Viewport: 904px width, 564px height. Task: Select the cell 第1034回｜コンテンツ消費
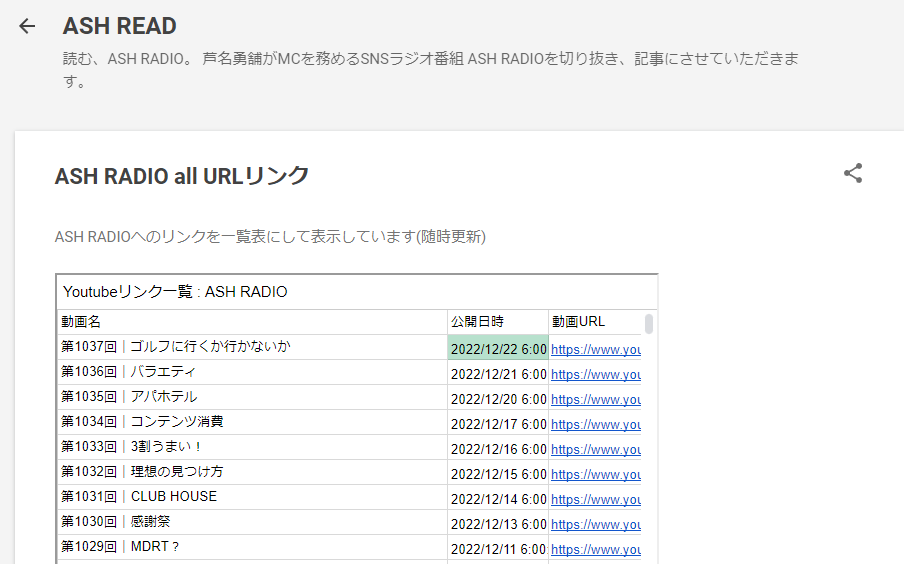tap(253, 422)
